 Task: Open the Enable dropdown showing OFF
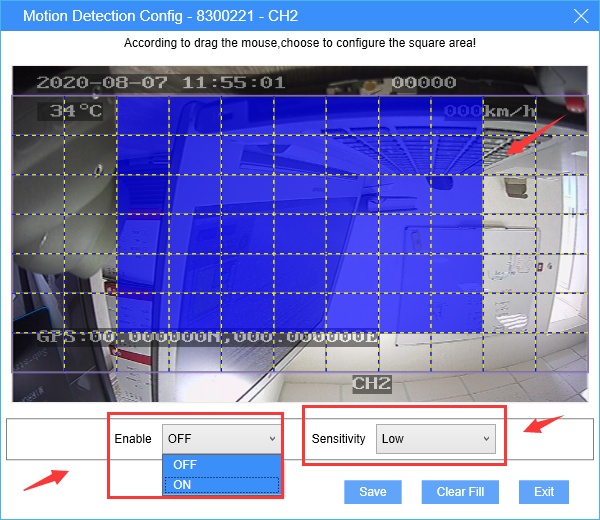[222, 438]
